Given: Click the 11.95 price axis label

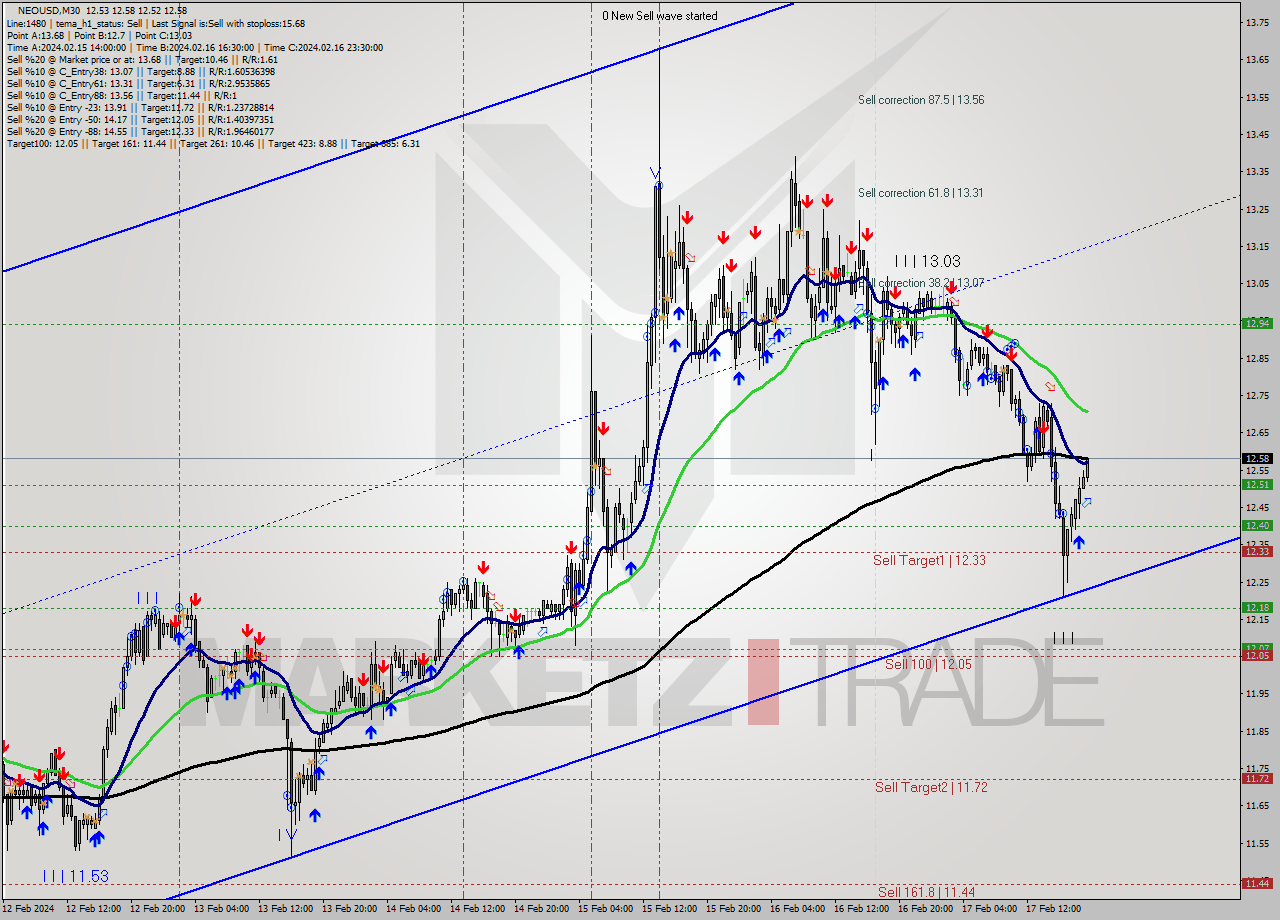Looking at the screenshot, I should tap(1257, 693).
